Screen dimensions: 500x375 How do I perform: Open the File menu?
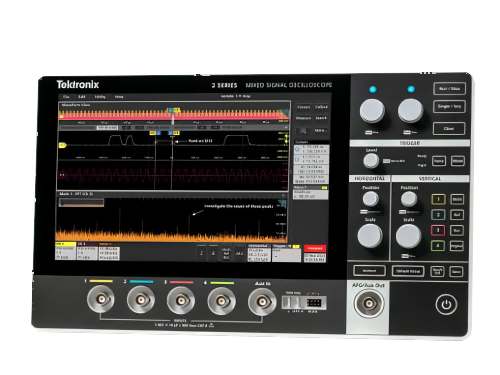[x=66, y=97]
